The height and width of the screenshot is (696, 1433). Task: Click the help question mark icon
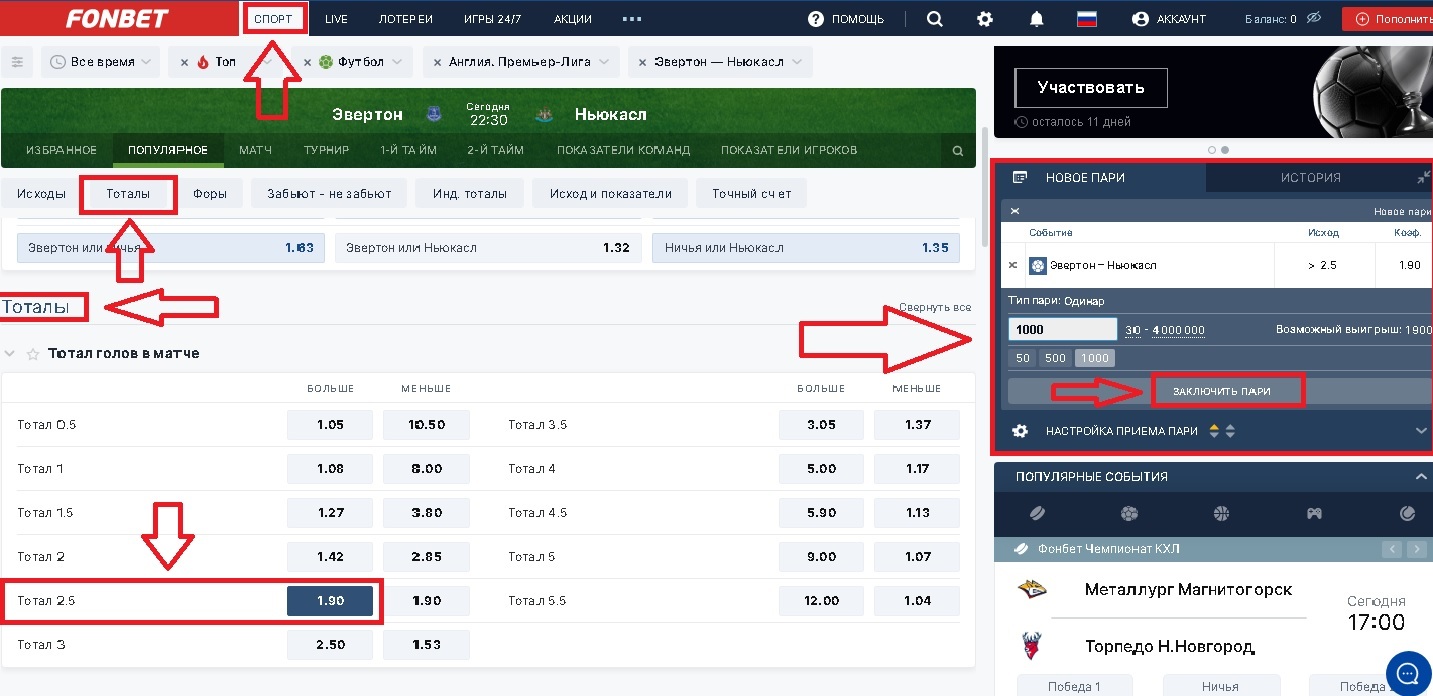coord(816,19)
